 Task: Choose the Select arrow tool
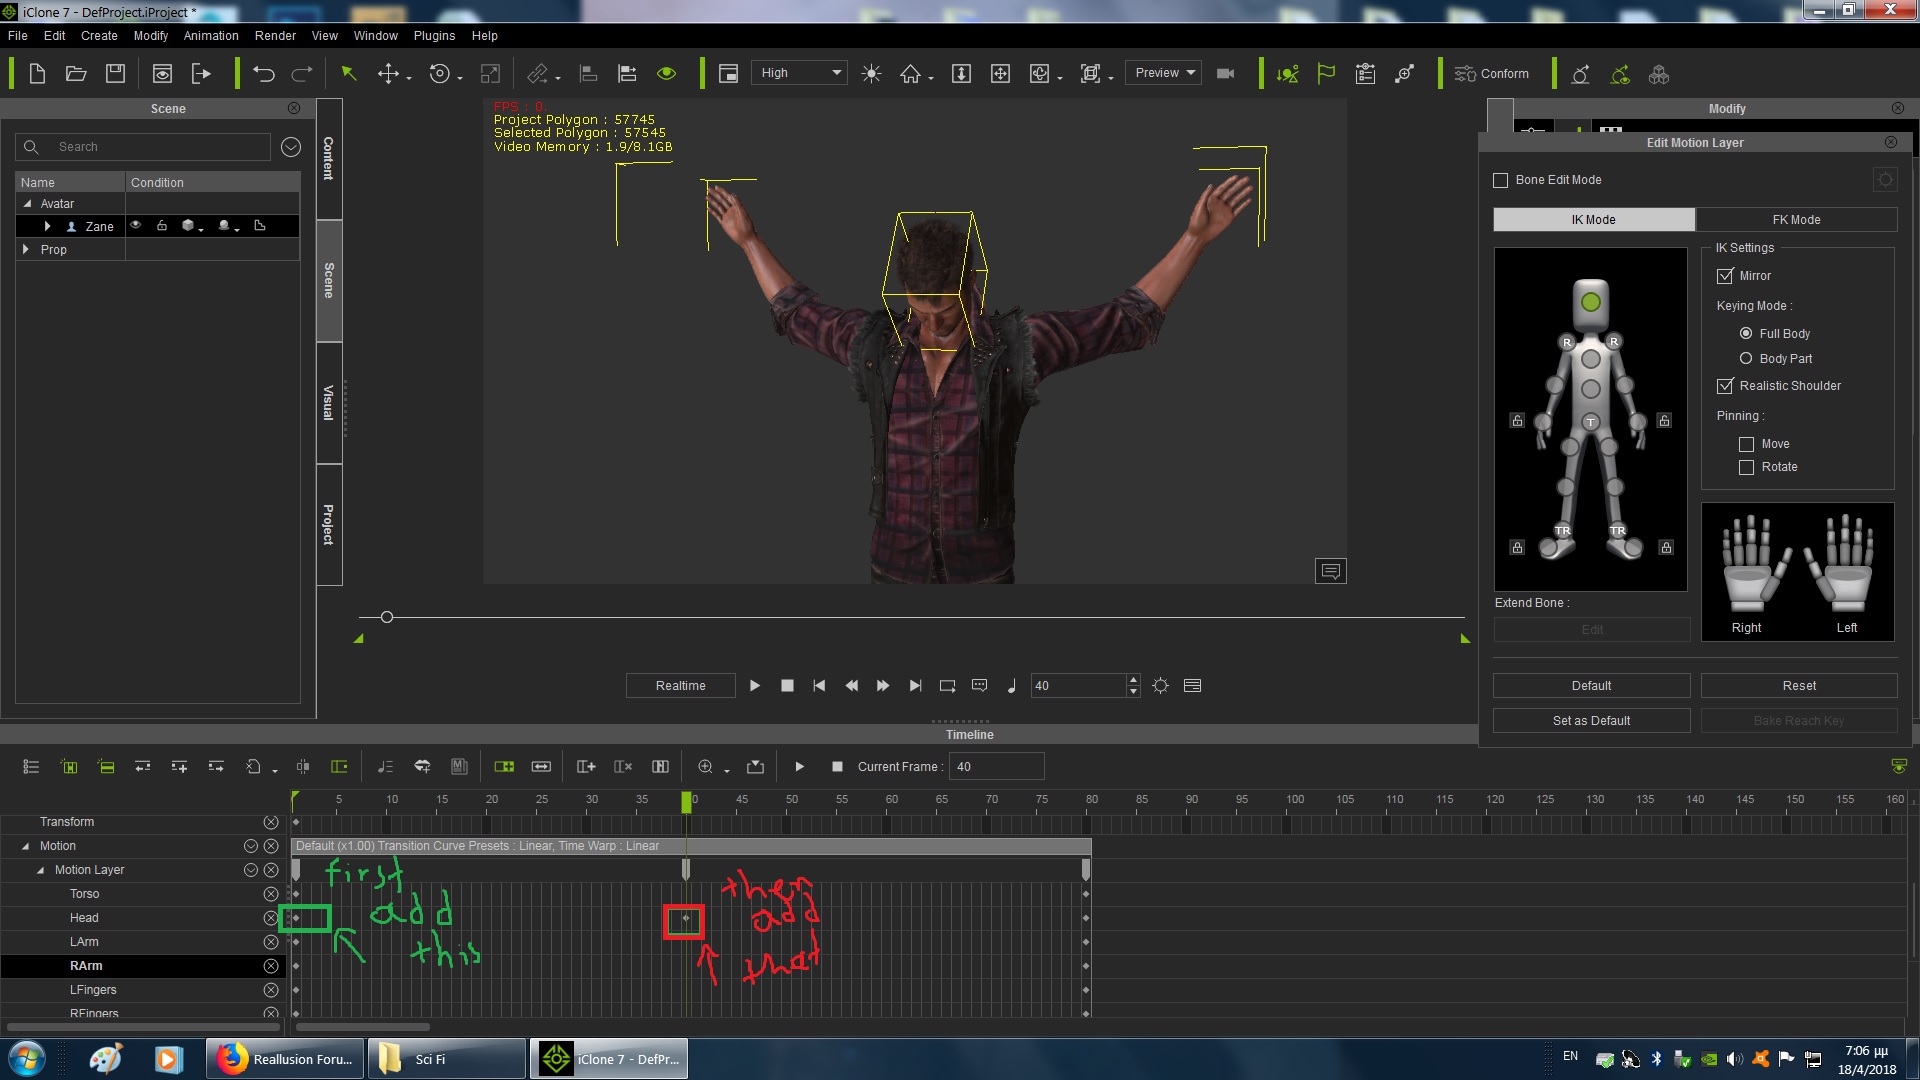[349, 73]
